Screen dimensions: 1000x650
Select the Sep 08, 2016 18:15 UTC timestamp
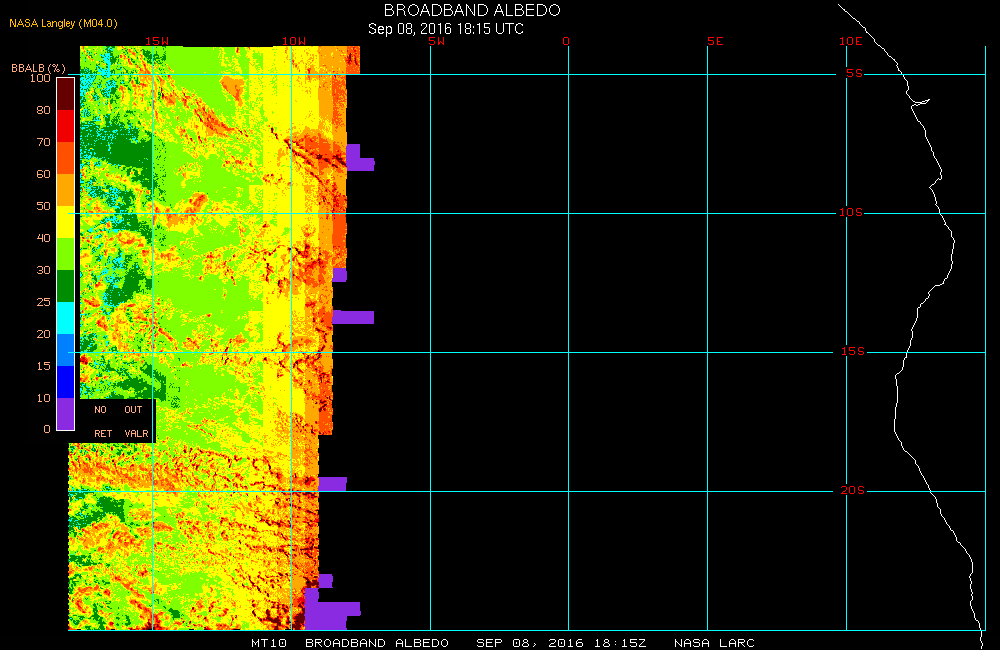pos(446,29)
